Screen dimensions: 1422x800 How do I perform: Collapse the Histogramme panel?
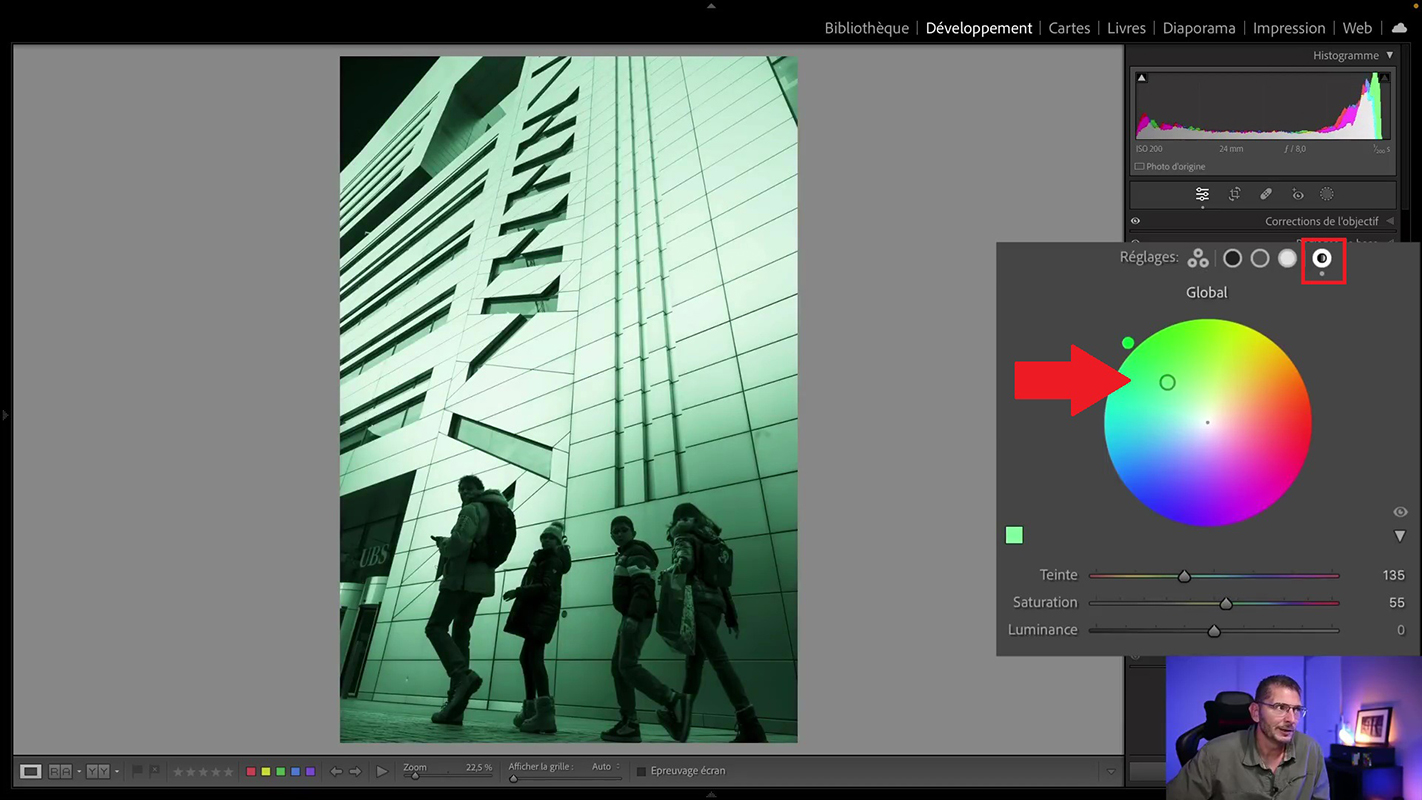coord(1389,56)
